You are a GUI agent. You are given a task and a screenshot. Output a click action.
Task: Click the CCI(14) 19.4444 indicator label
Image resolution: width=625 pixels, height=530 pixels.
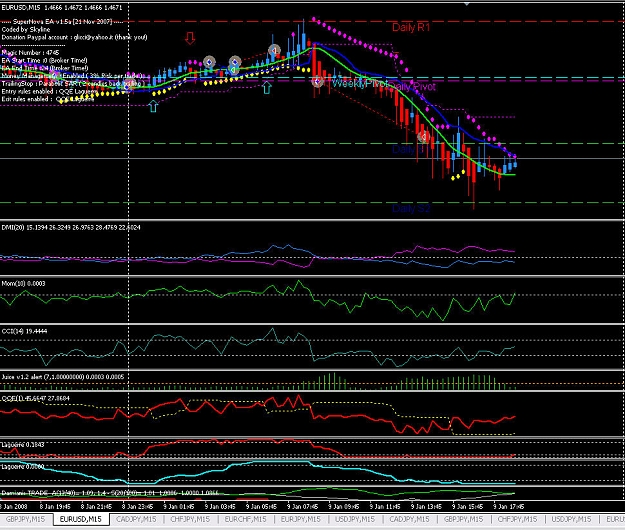point(24,331)
